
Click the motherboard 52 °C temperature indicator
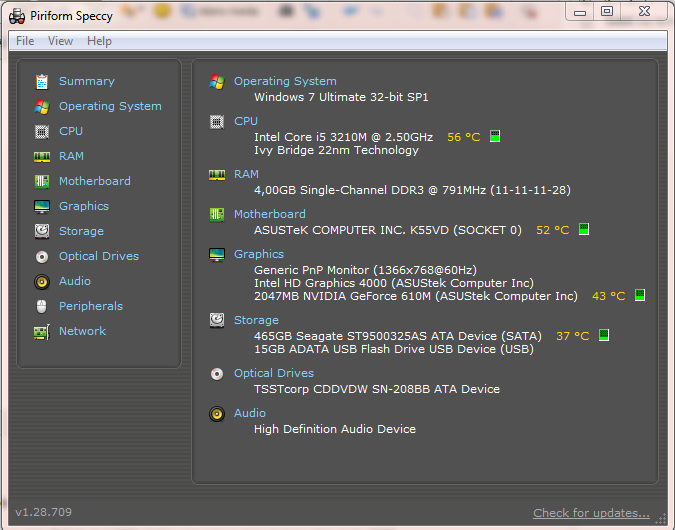click(584, 229)
